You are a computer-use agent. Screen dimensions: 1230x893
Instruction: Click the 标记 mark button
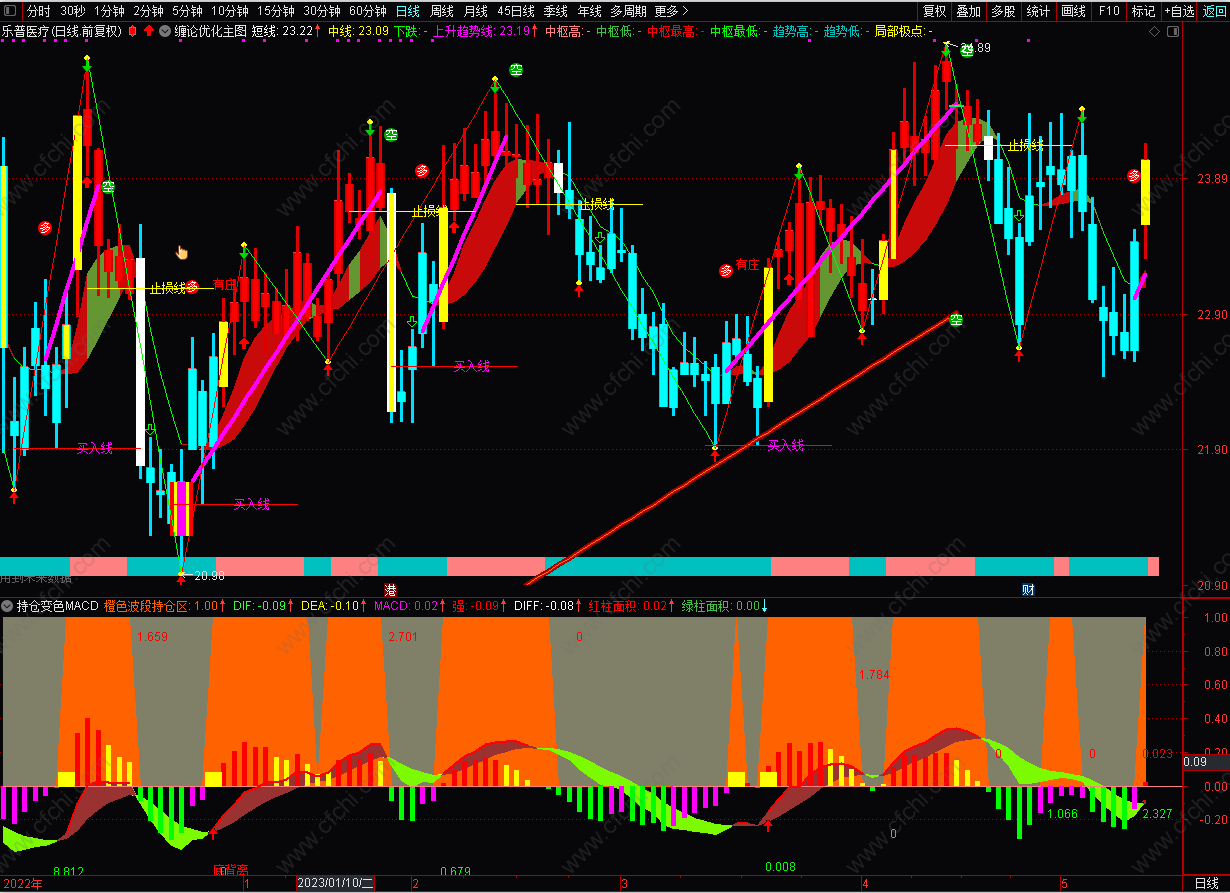pyautogui.click(x=1142, y=11)
